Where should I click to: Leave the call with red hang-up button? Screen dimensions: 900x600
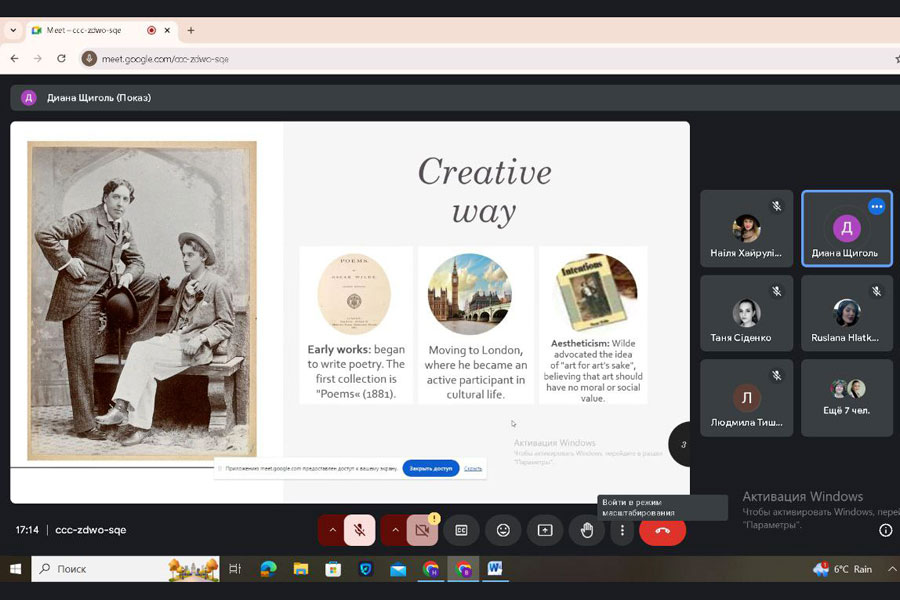(x=662, y=530)
